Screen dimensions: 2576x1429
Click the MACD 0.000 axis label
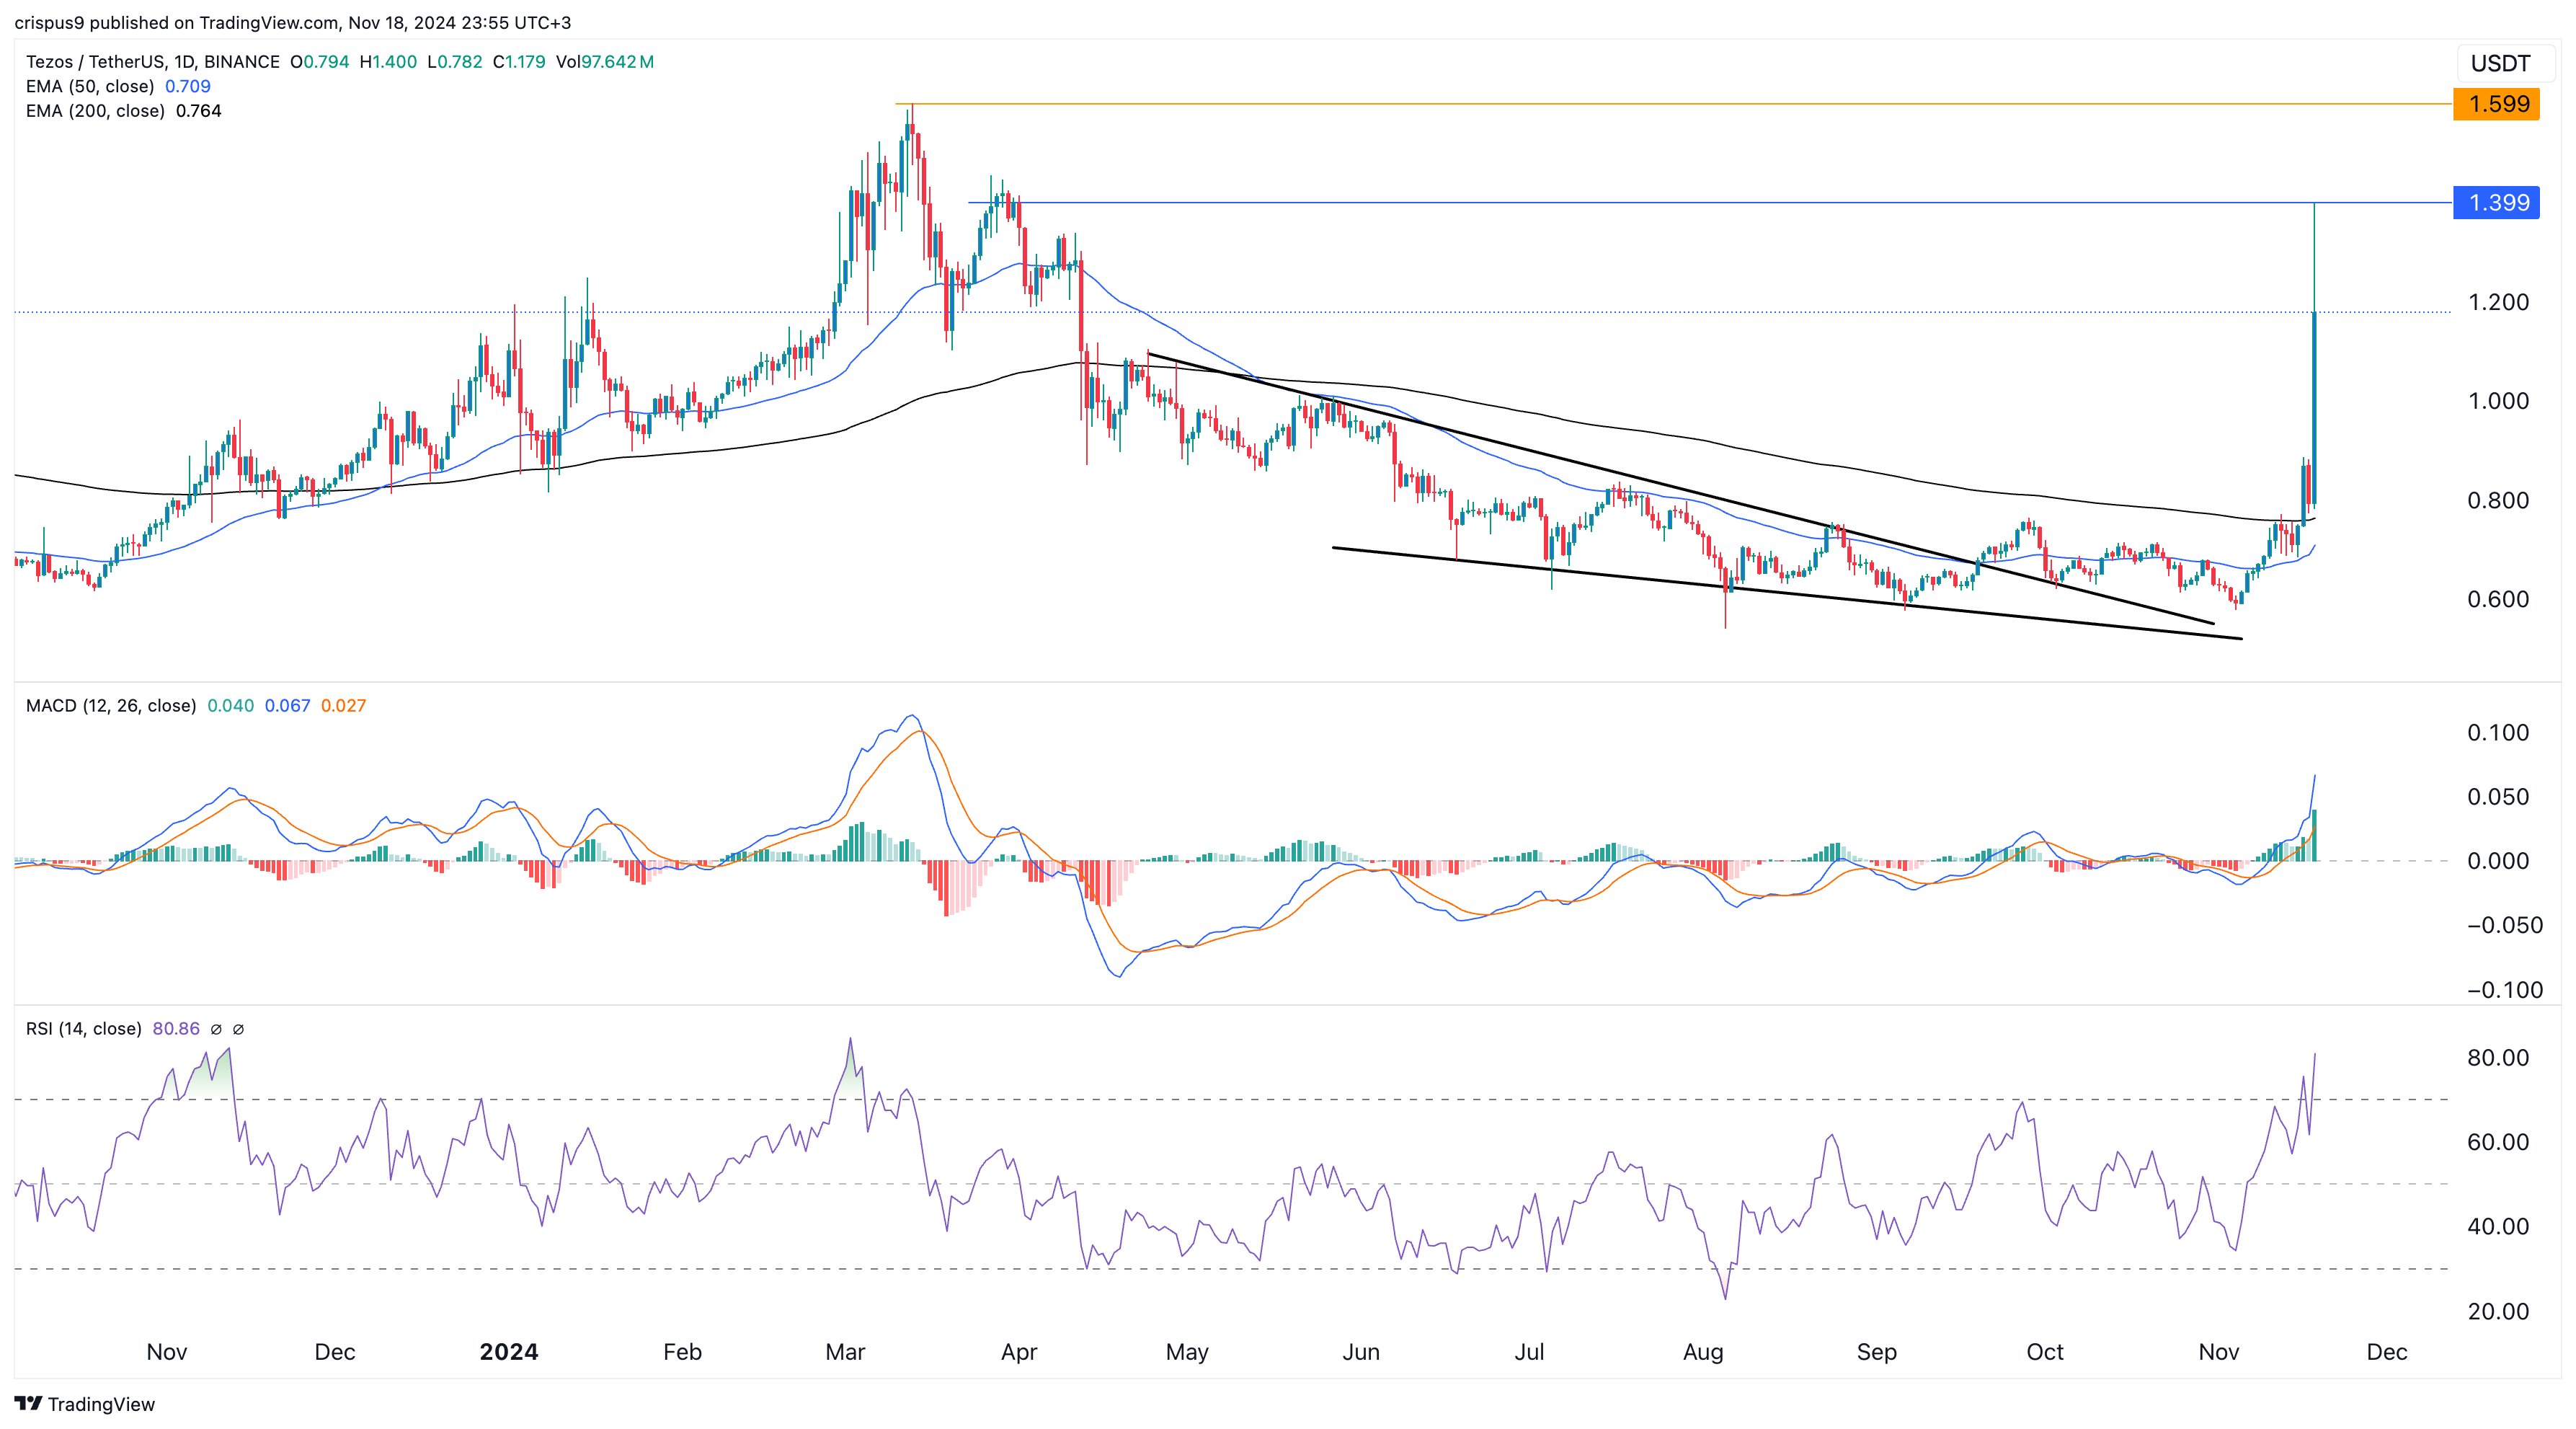(x=2498, y=861)
